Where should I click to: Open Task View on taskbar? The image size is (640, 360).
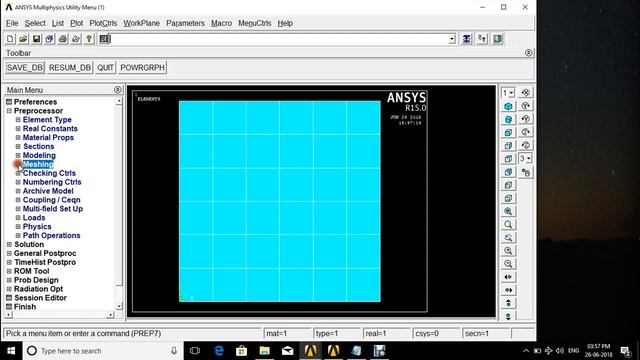coord(195,351)
